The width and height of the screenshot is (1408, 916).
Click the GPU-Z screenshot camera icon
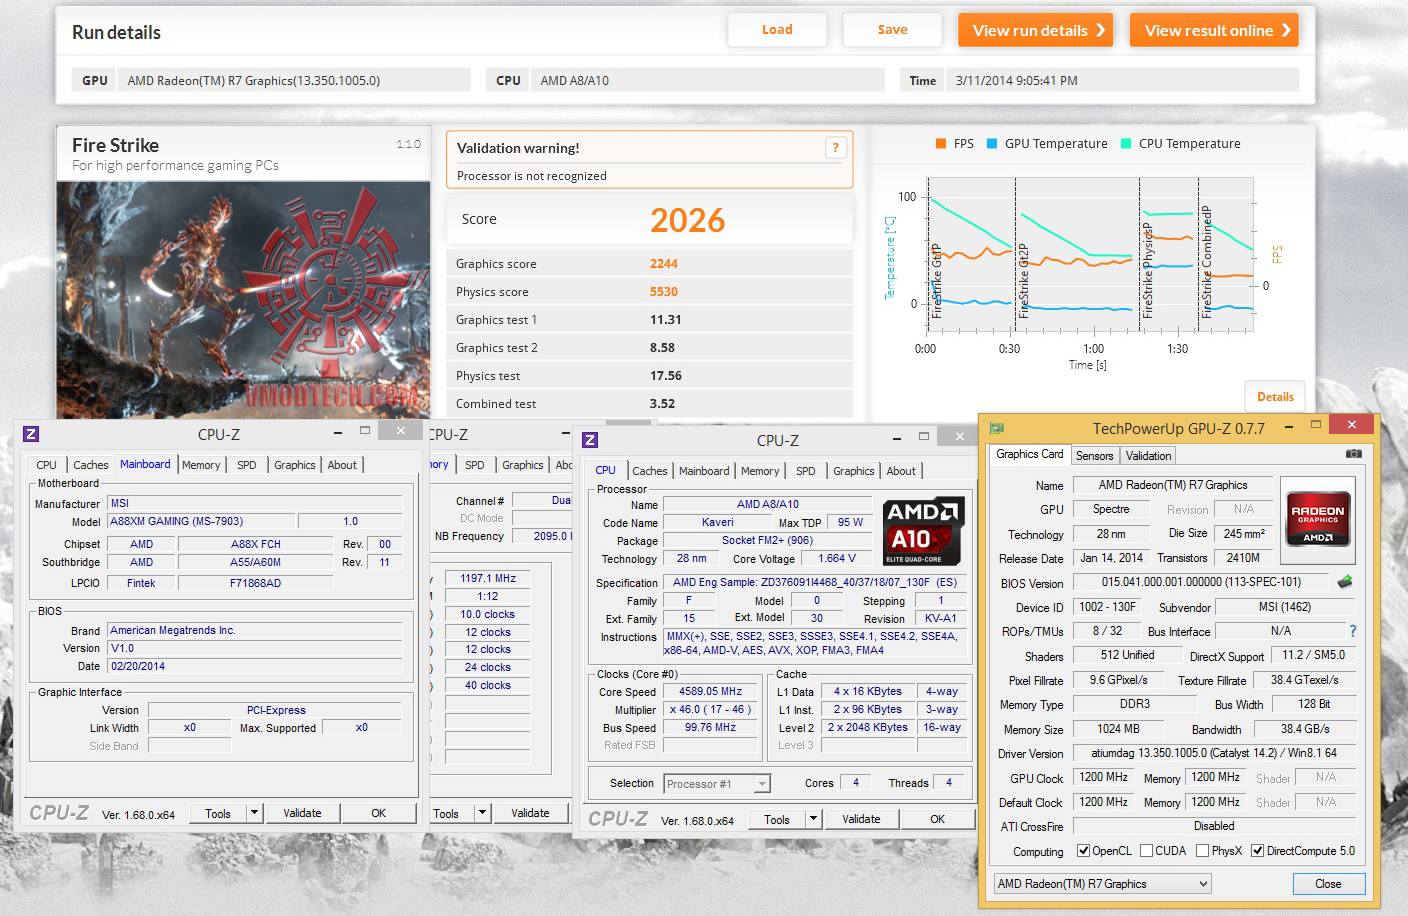(1353, 454)
